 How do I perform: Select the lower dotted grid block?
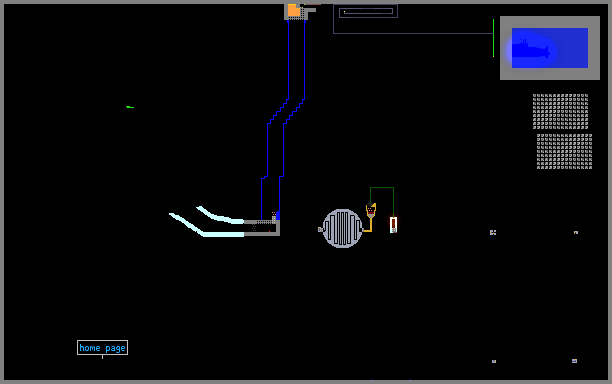tap(564, 151)
